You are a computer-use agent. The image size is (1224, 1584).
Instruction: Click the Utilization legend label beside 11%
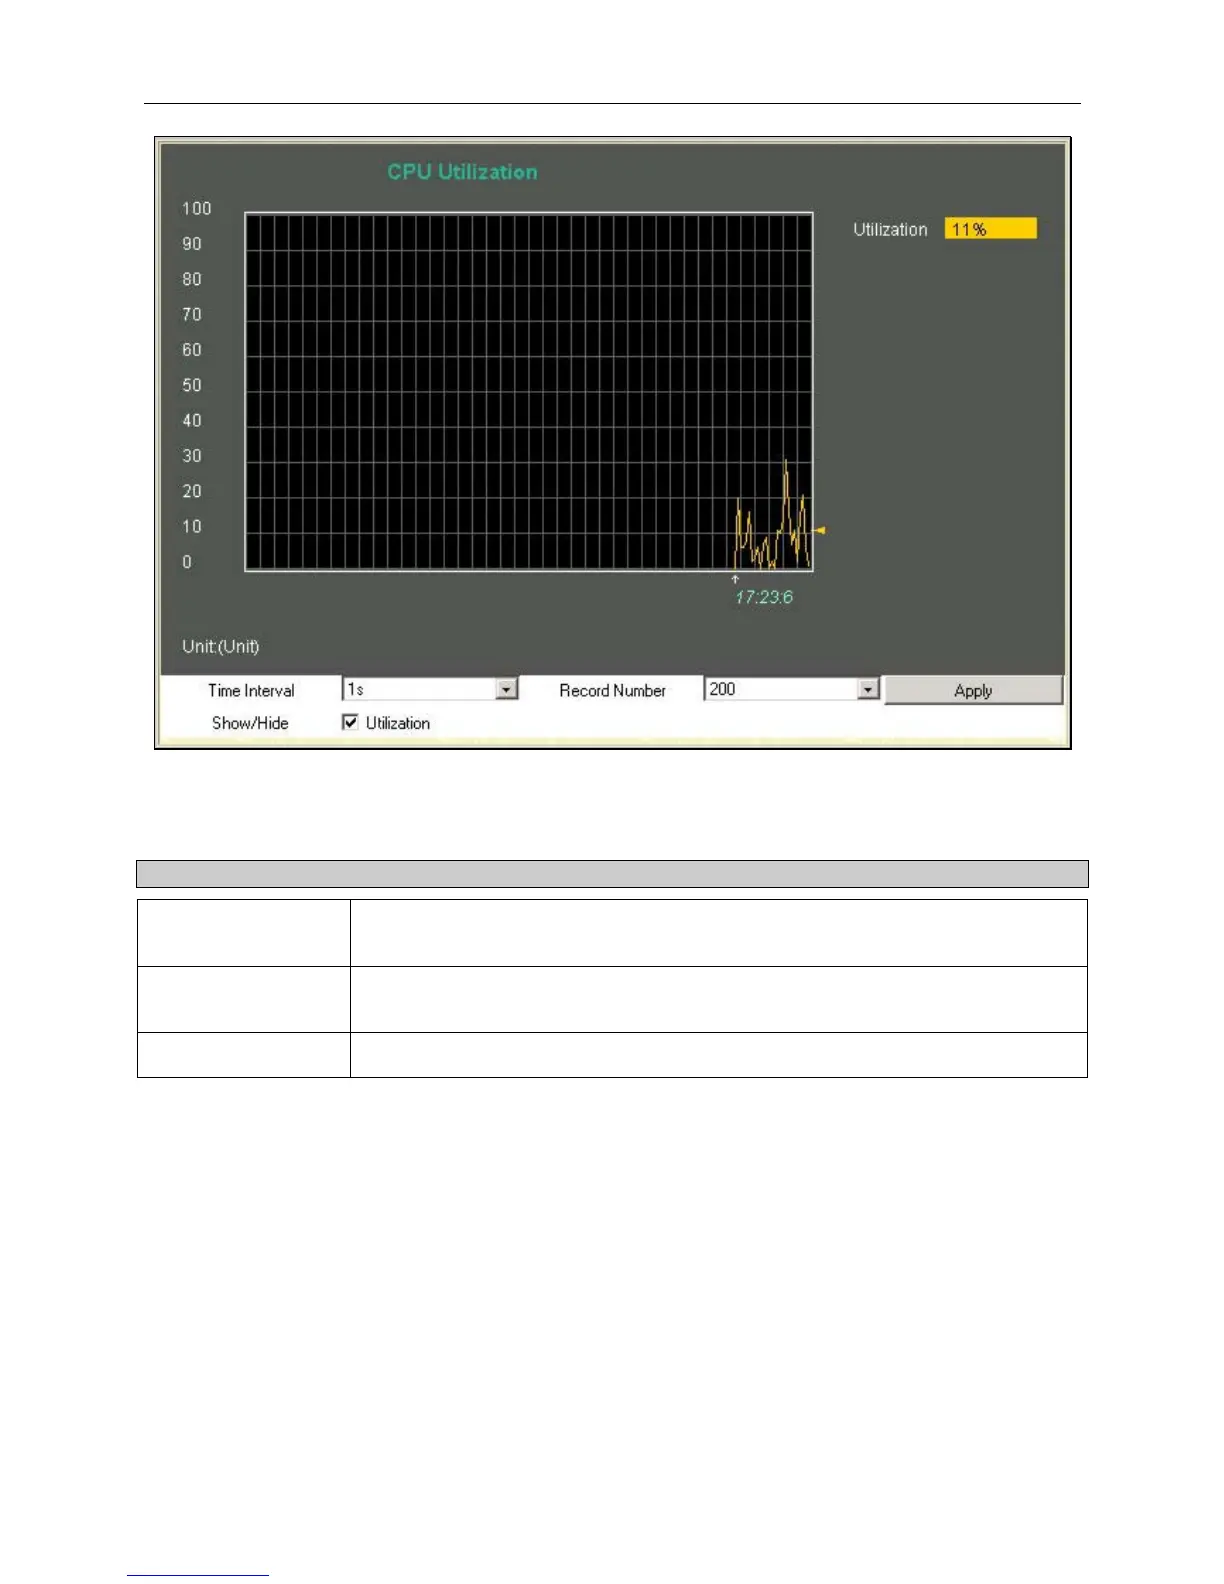click(x=890, y=229)
